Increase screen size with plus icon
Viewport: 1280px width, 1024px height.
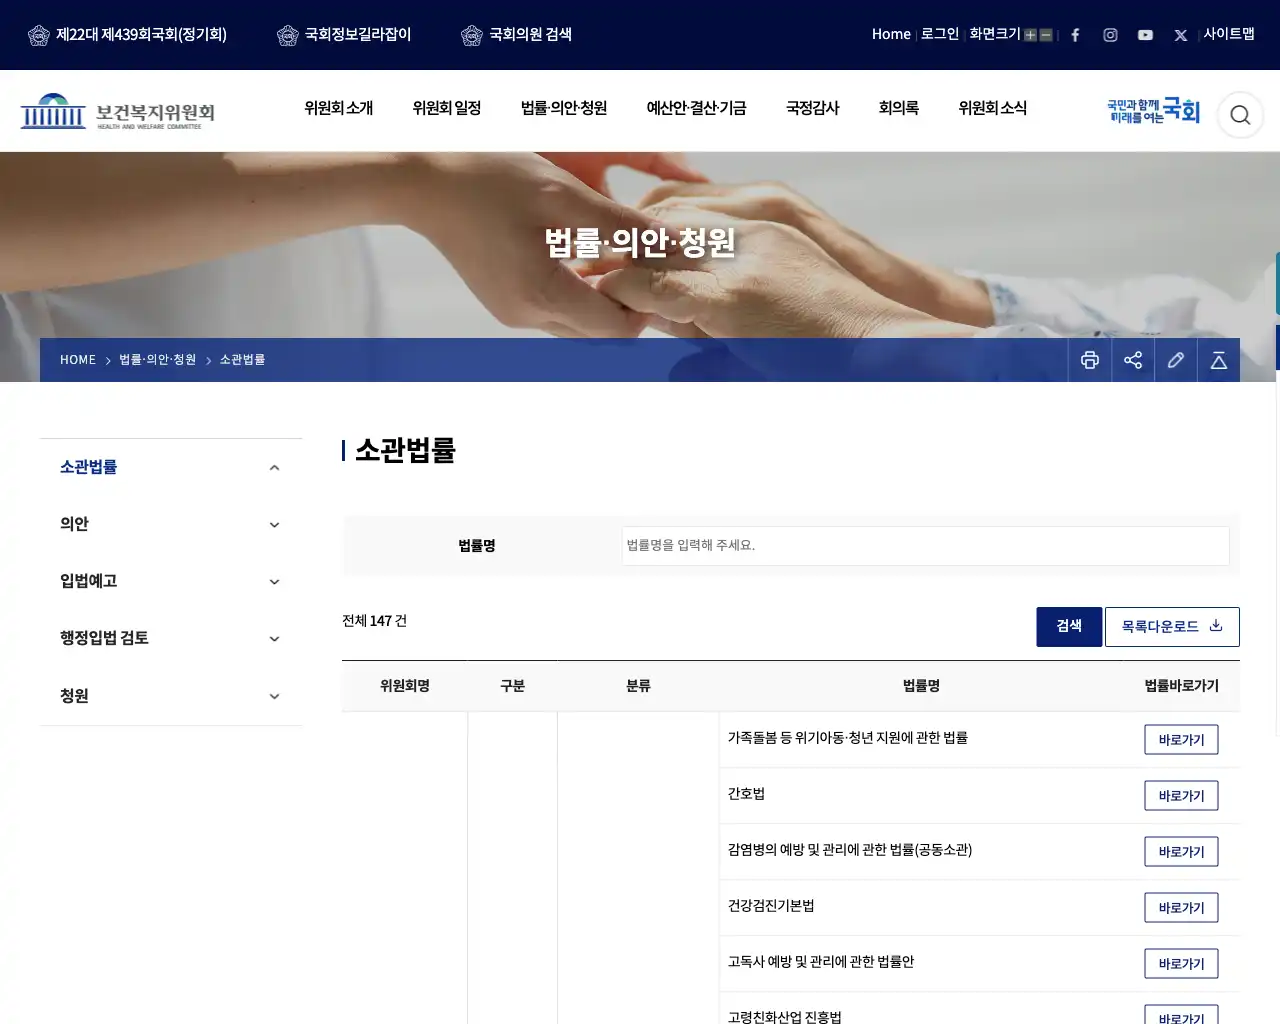tap(1030, 35)
